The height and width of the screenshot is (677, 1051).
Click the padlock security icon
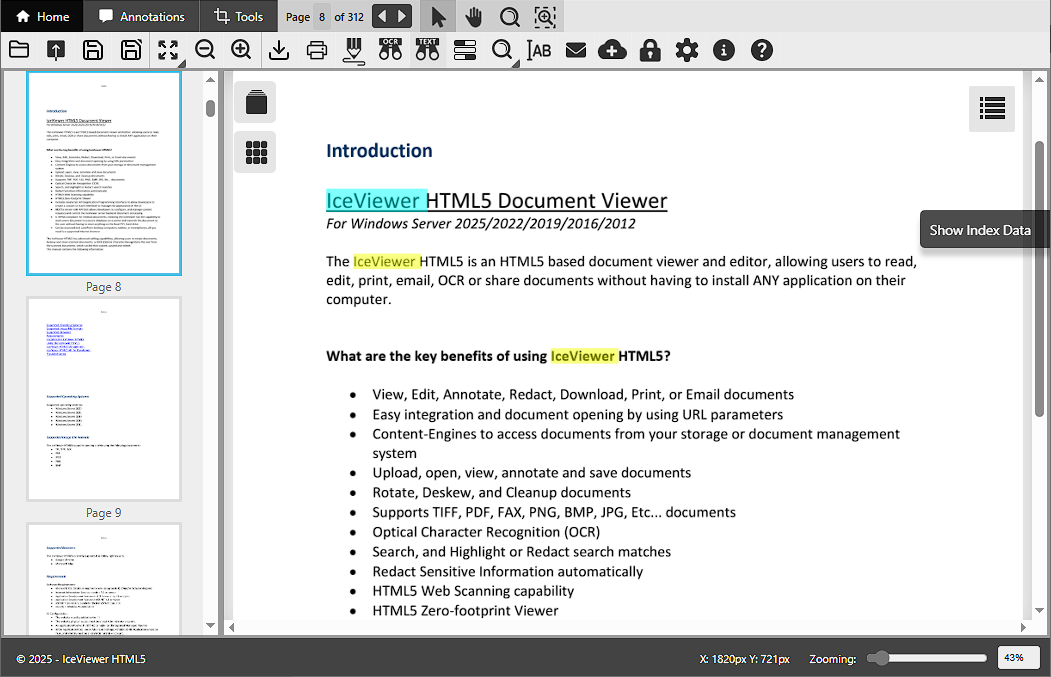(x=650, y=50)
